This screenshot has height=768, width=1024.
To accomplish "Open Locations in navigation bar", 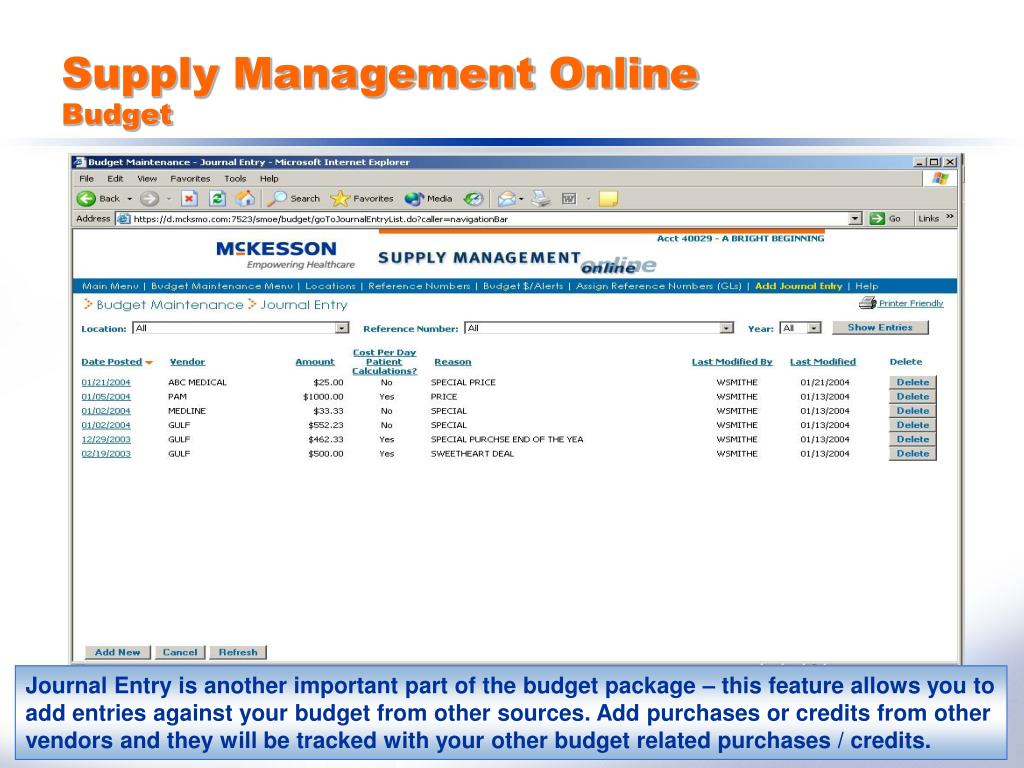I will 330,286.
